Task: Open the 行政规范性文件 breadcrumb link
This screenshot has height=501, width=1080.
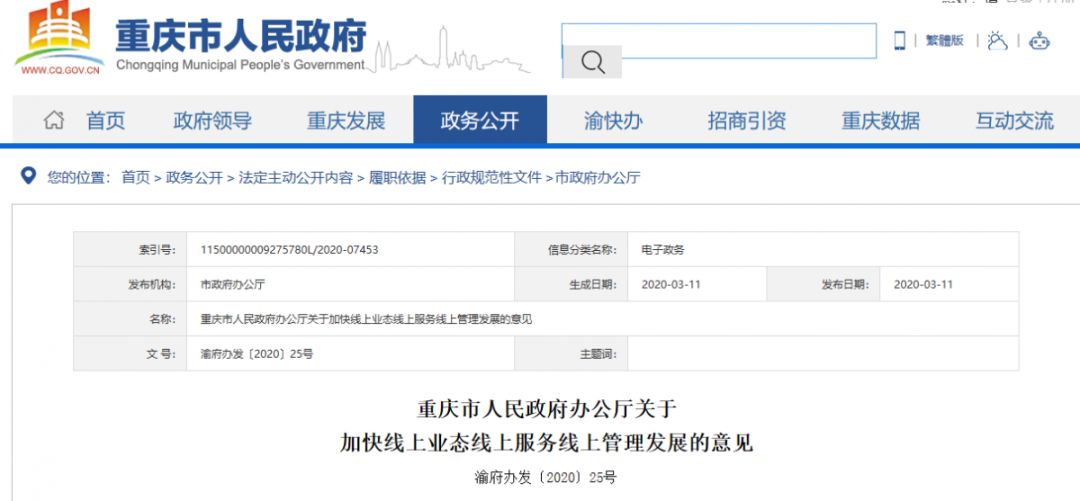Action: pyautogui.click(x=492, y=178)
